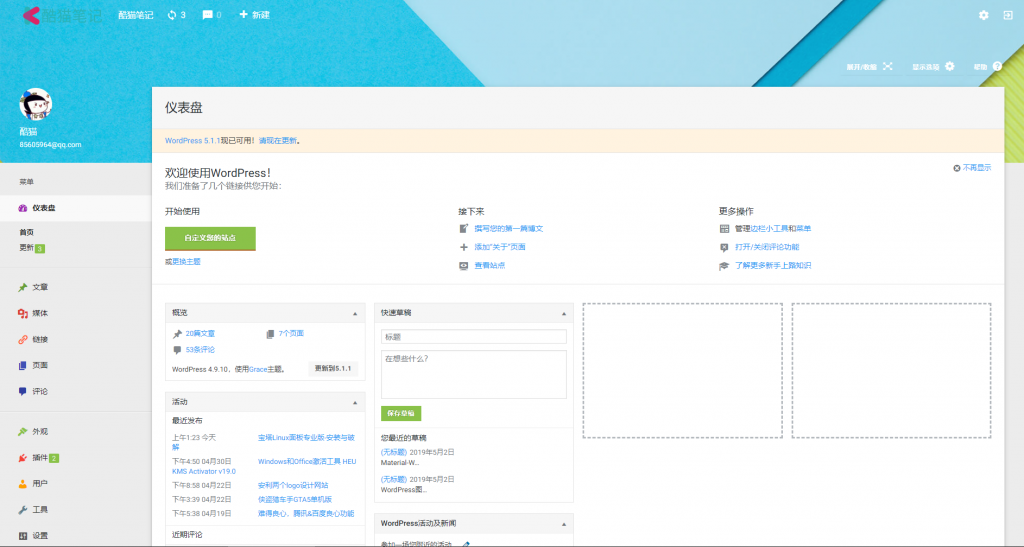Open the (无标题) draft above Material-W...
This screenshot has height=547, width=1024.
[x=394, y=452]
